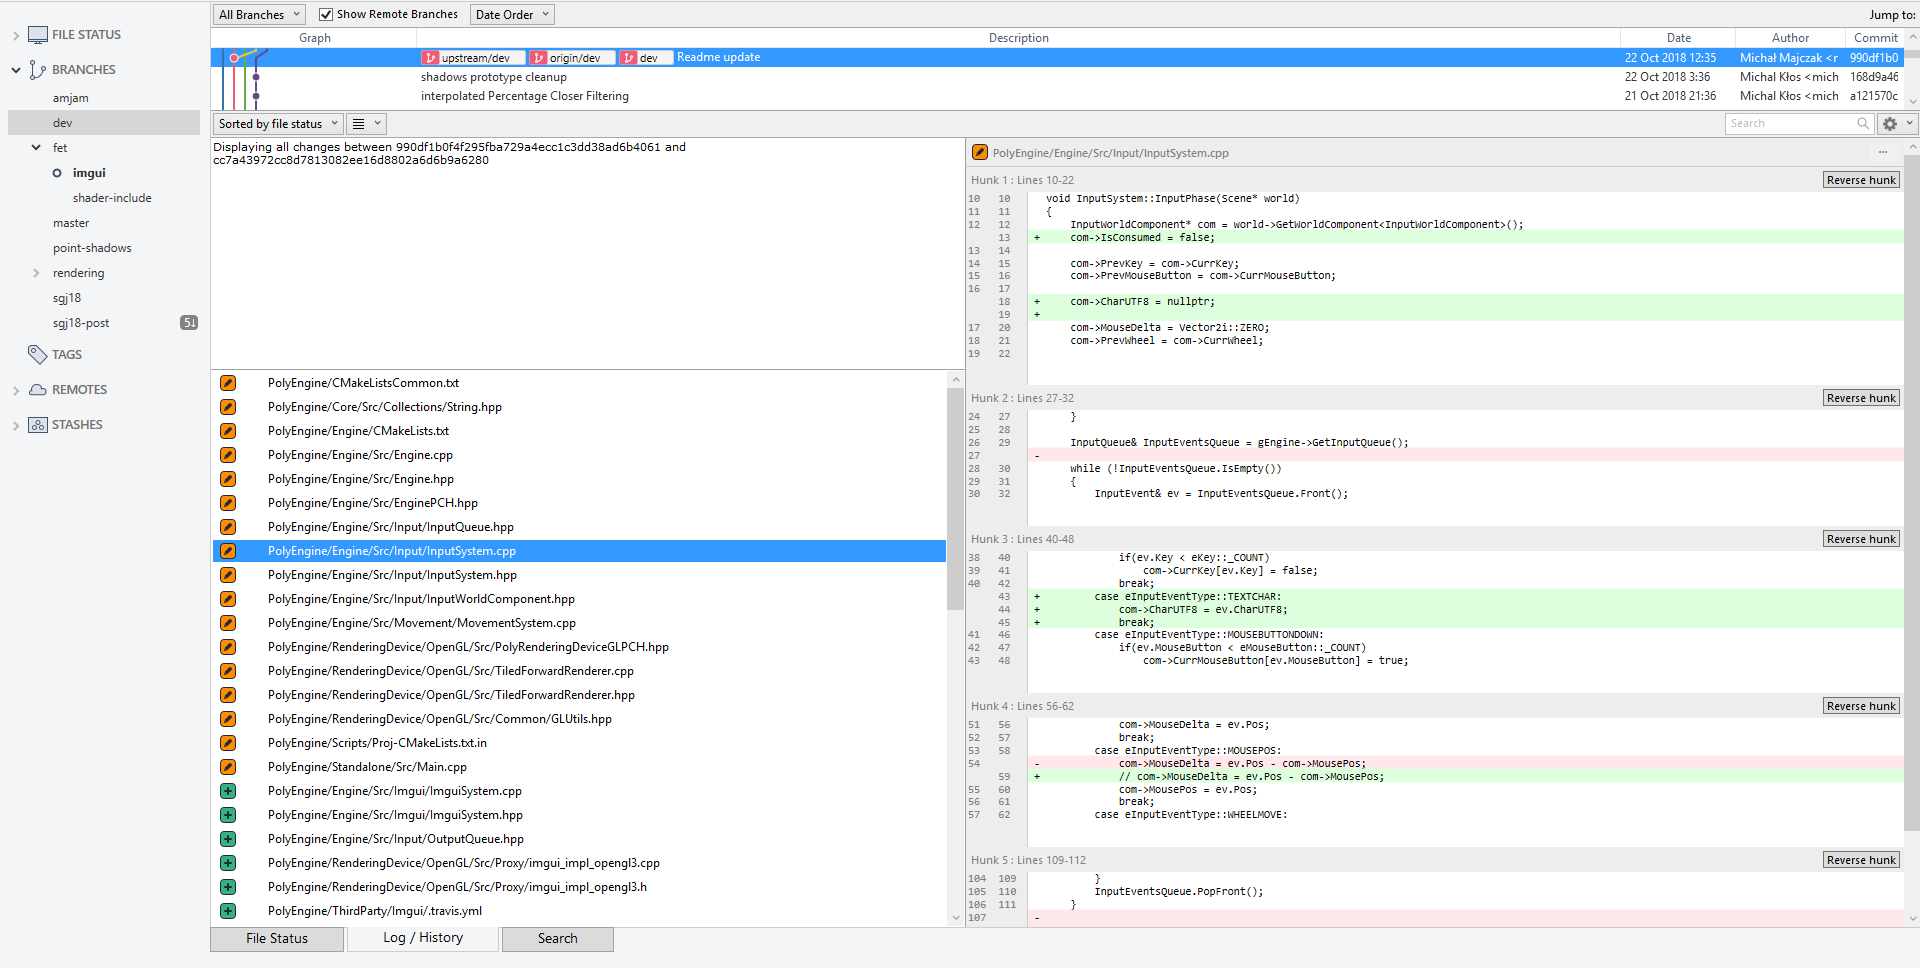This screenshot has height=968, width=1920.
Task: Select the shader-include branch
Action: 112,198
